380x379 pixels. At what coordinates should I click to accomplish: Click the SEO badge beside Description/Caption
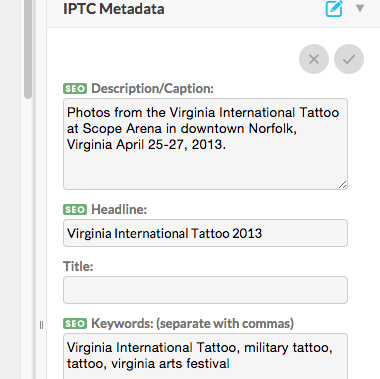pos(75,89)
